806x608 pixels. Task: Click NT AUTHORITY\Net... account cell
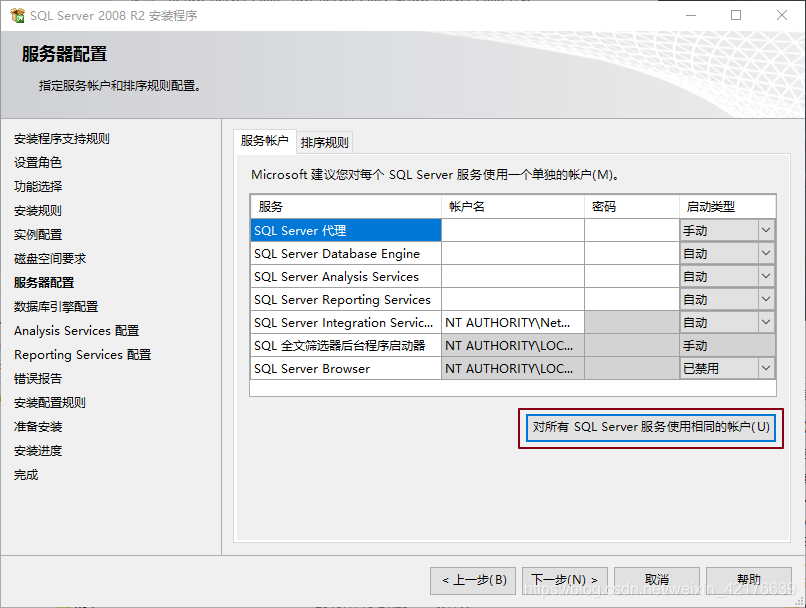coord(513,322)
